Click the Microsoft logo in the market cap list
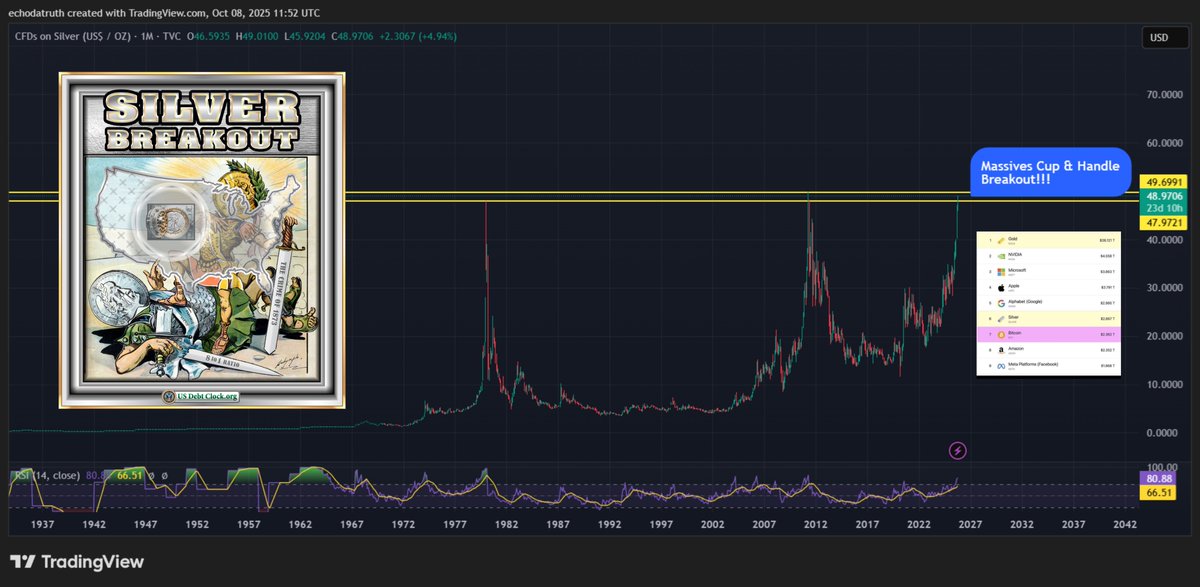Image resolution: width=1200 pixels, height=587 pixels. [x=1001, y=272]
